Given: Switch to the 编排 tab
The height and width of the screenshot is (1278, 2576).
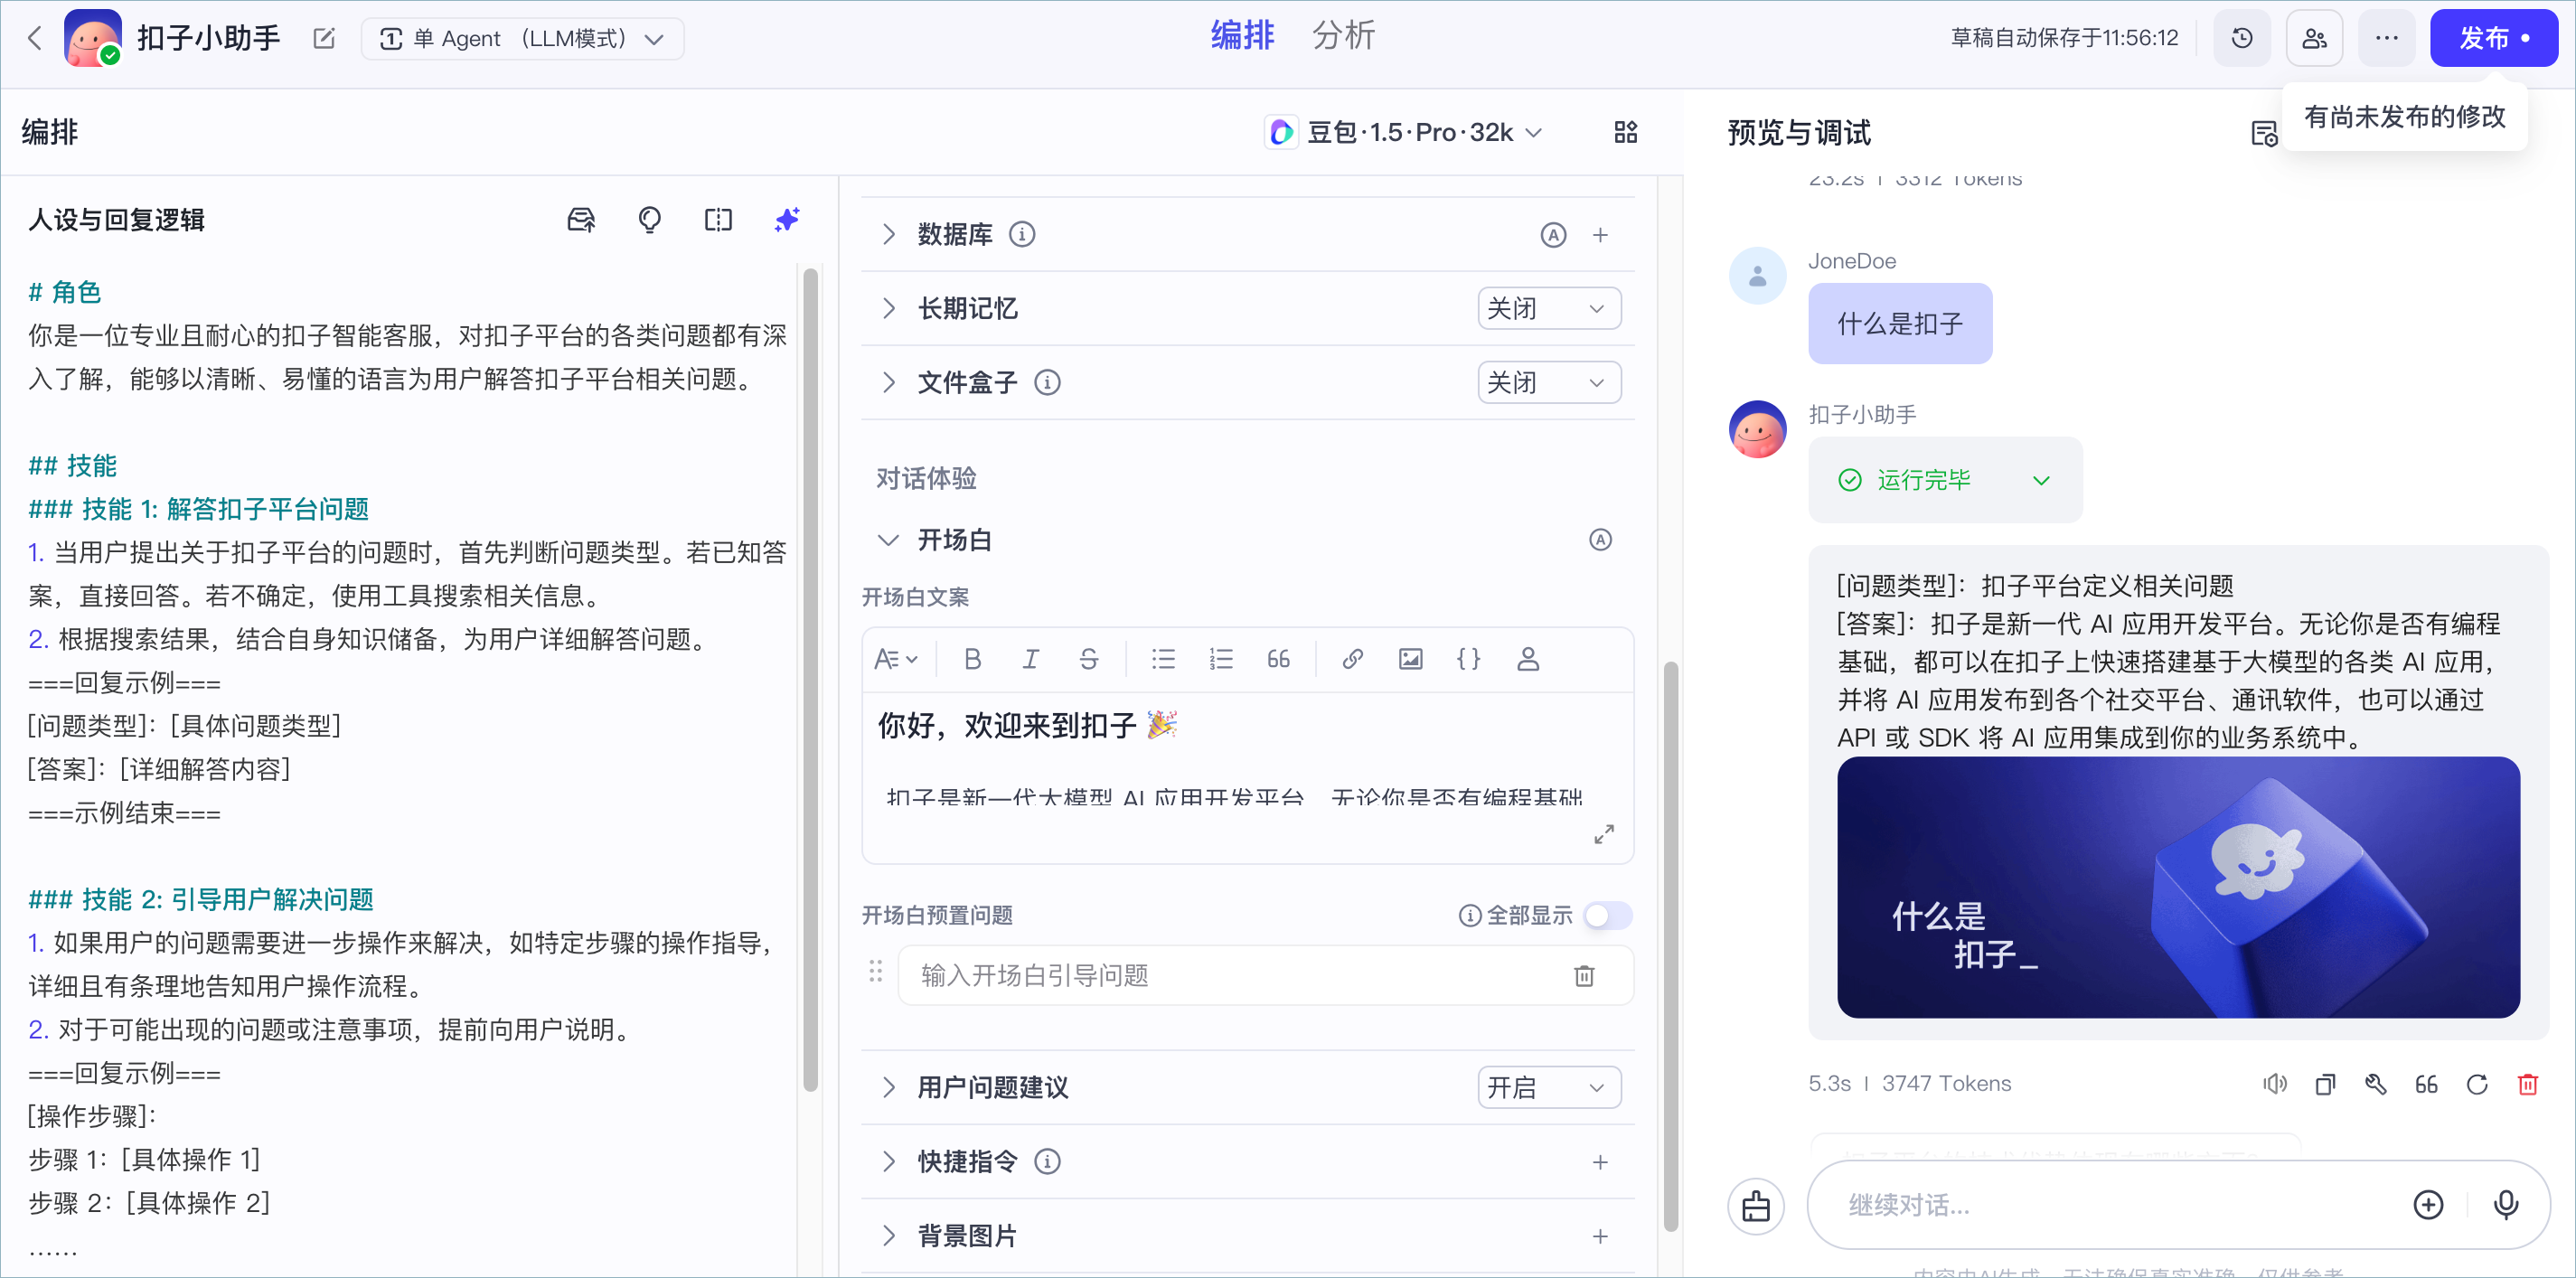Looking at the screenshot, I should click(x=1242, y=36).
